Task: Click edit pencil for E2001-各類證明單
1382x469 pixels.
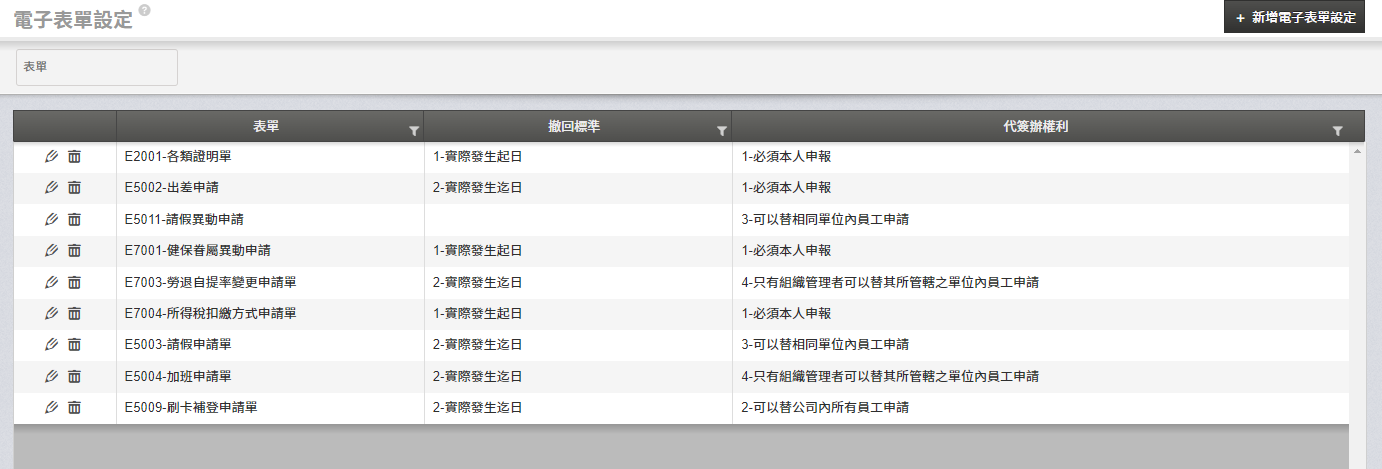Action: (52, 156)
